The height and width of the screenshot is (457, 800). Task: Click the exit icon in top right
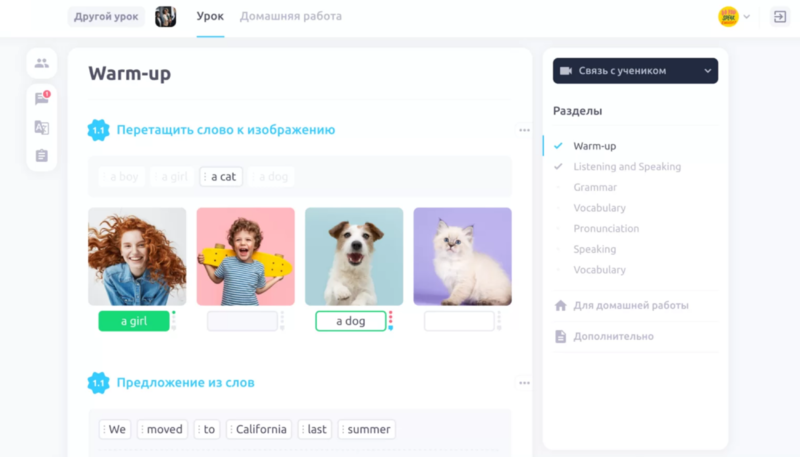tap(779, 17)
